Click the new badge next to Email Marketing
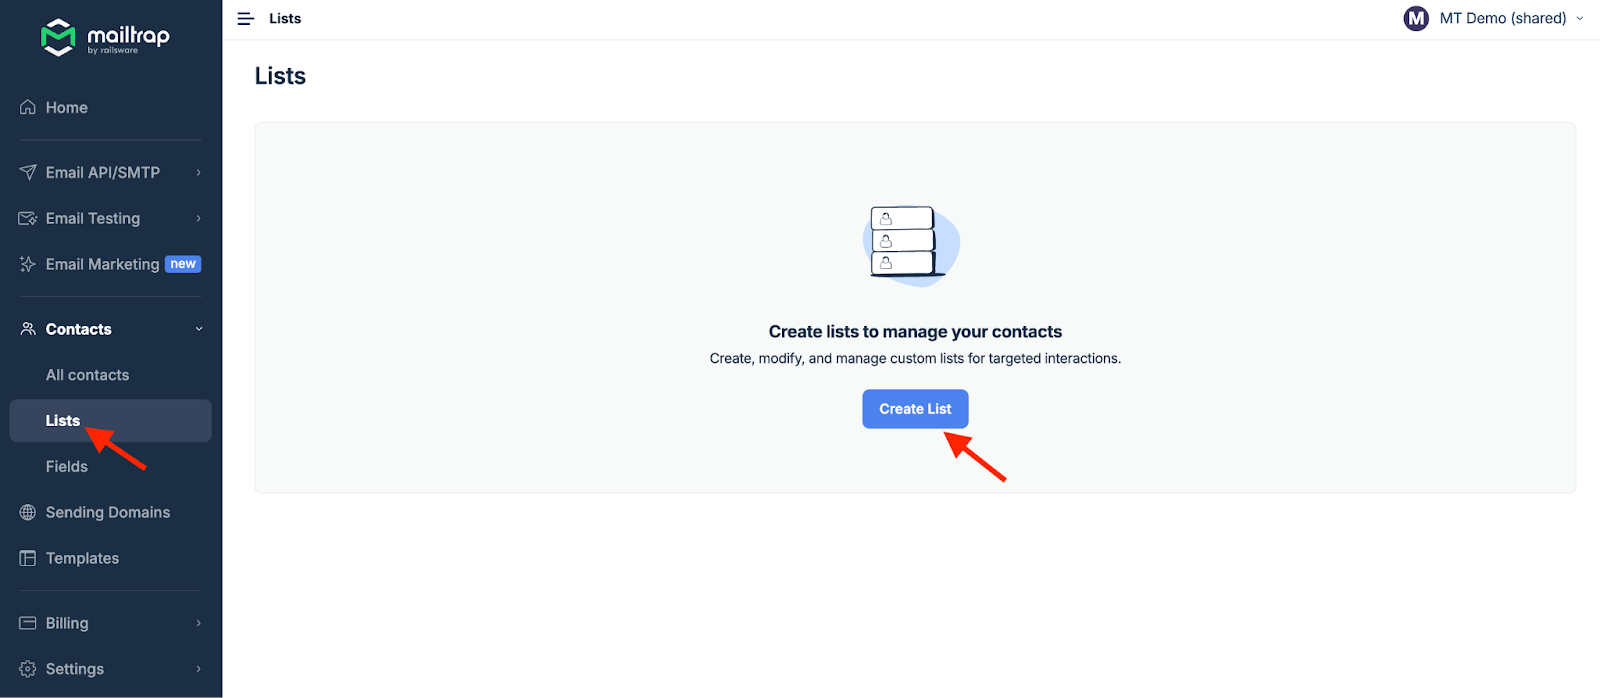Viewport: 1600px width, 698px height. [x=182, y=264]
